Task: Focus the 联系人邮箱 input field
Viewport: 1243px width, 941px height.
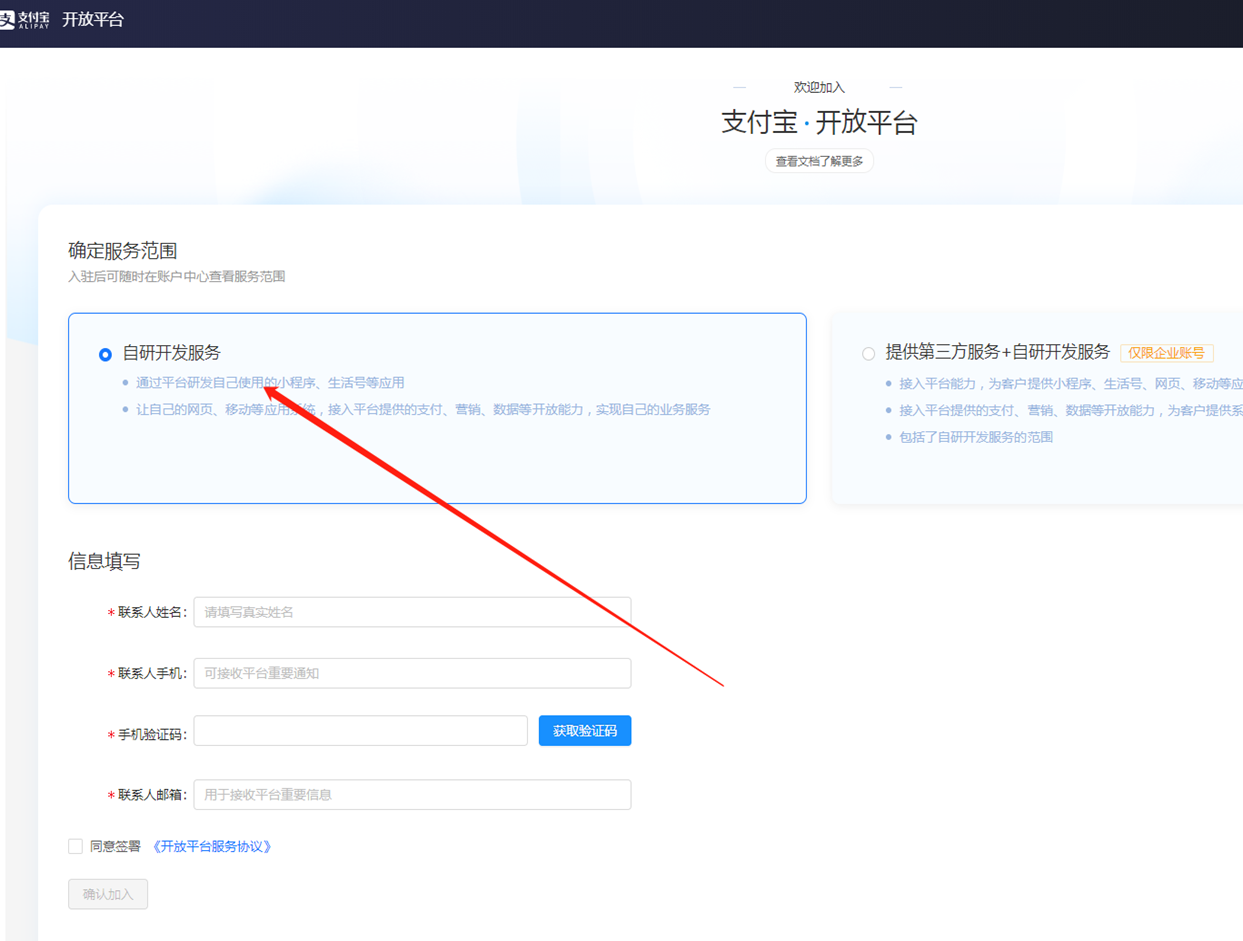Action: tap(412, 795)
